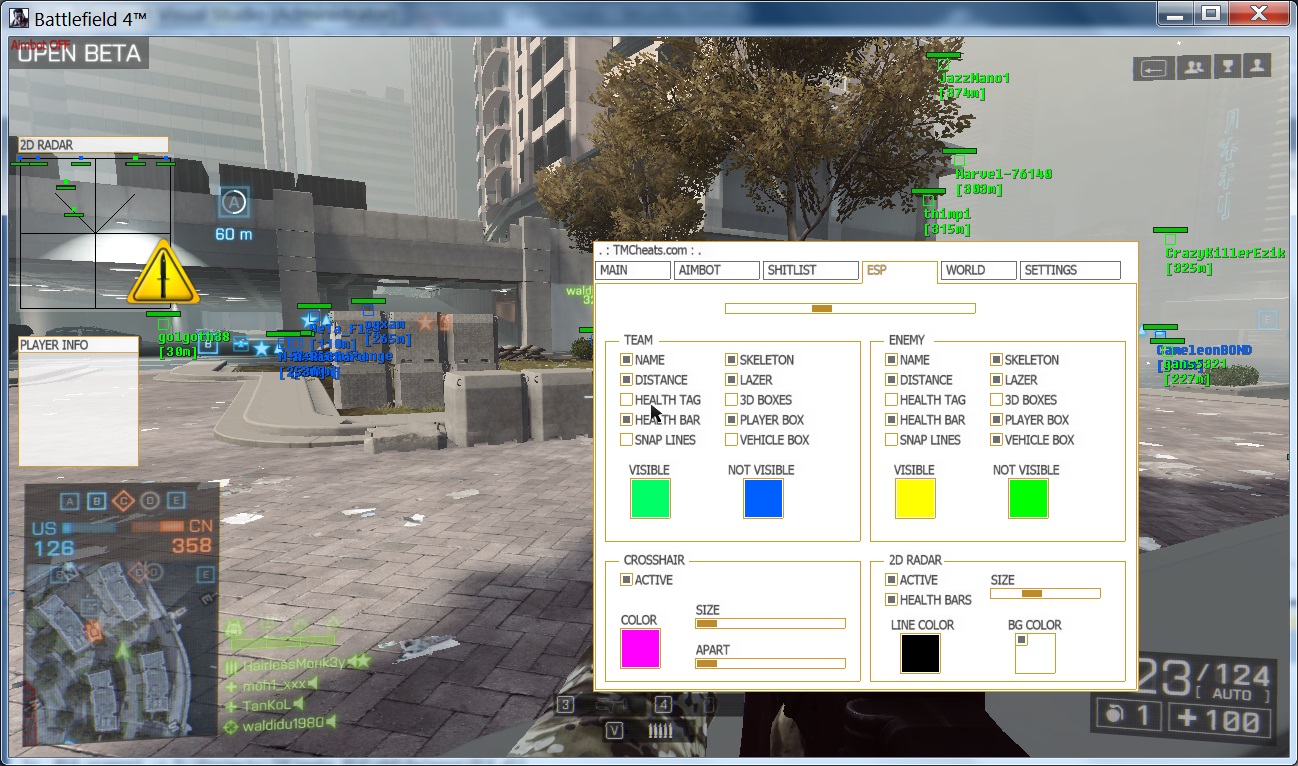Pick ENEMY NOT VISIBLE green swatch

point(1028,499)
